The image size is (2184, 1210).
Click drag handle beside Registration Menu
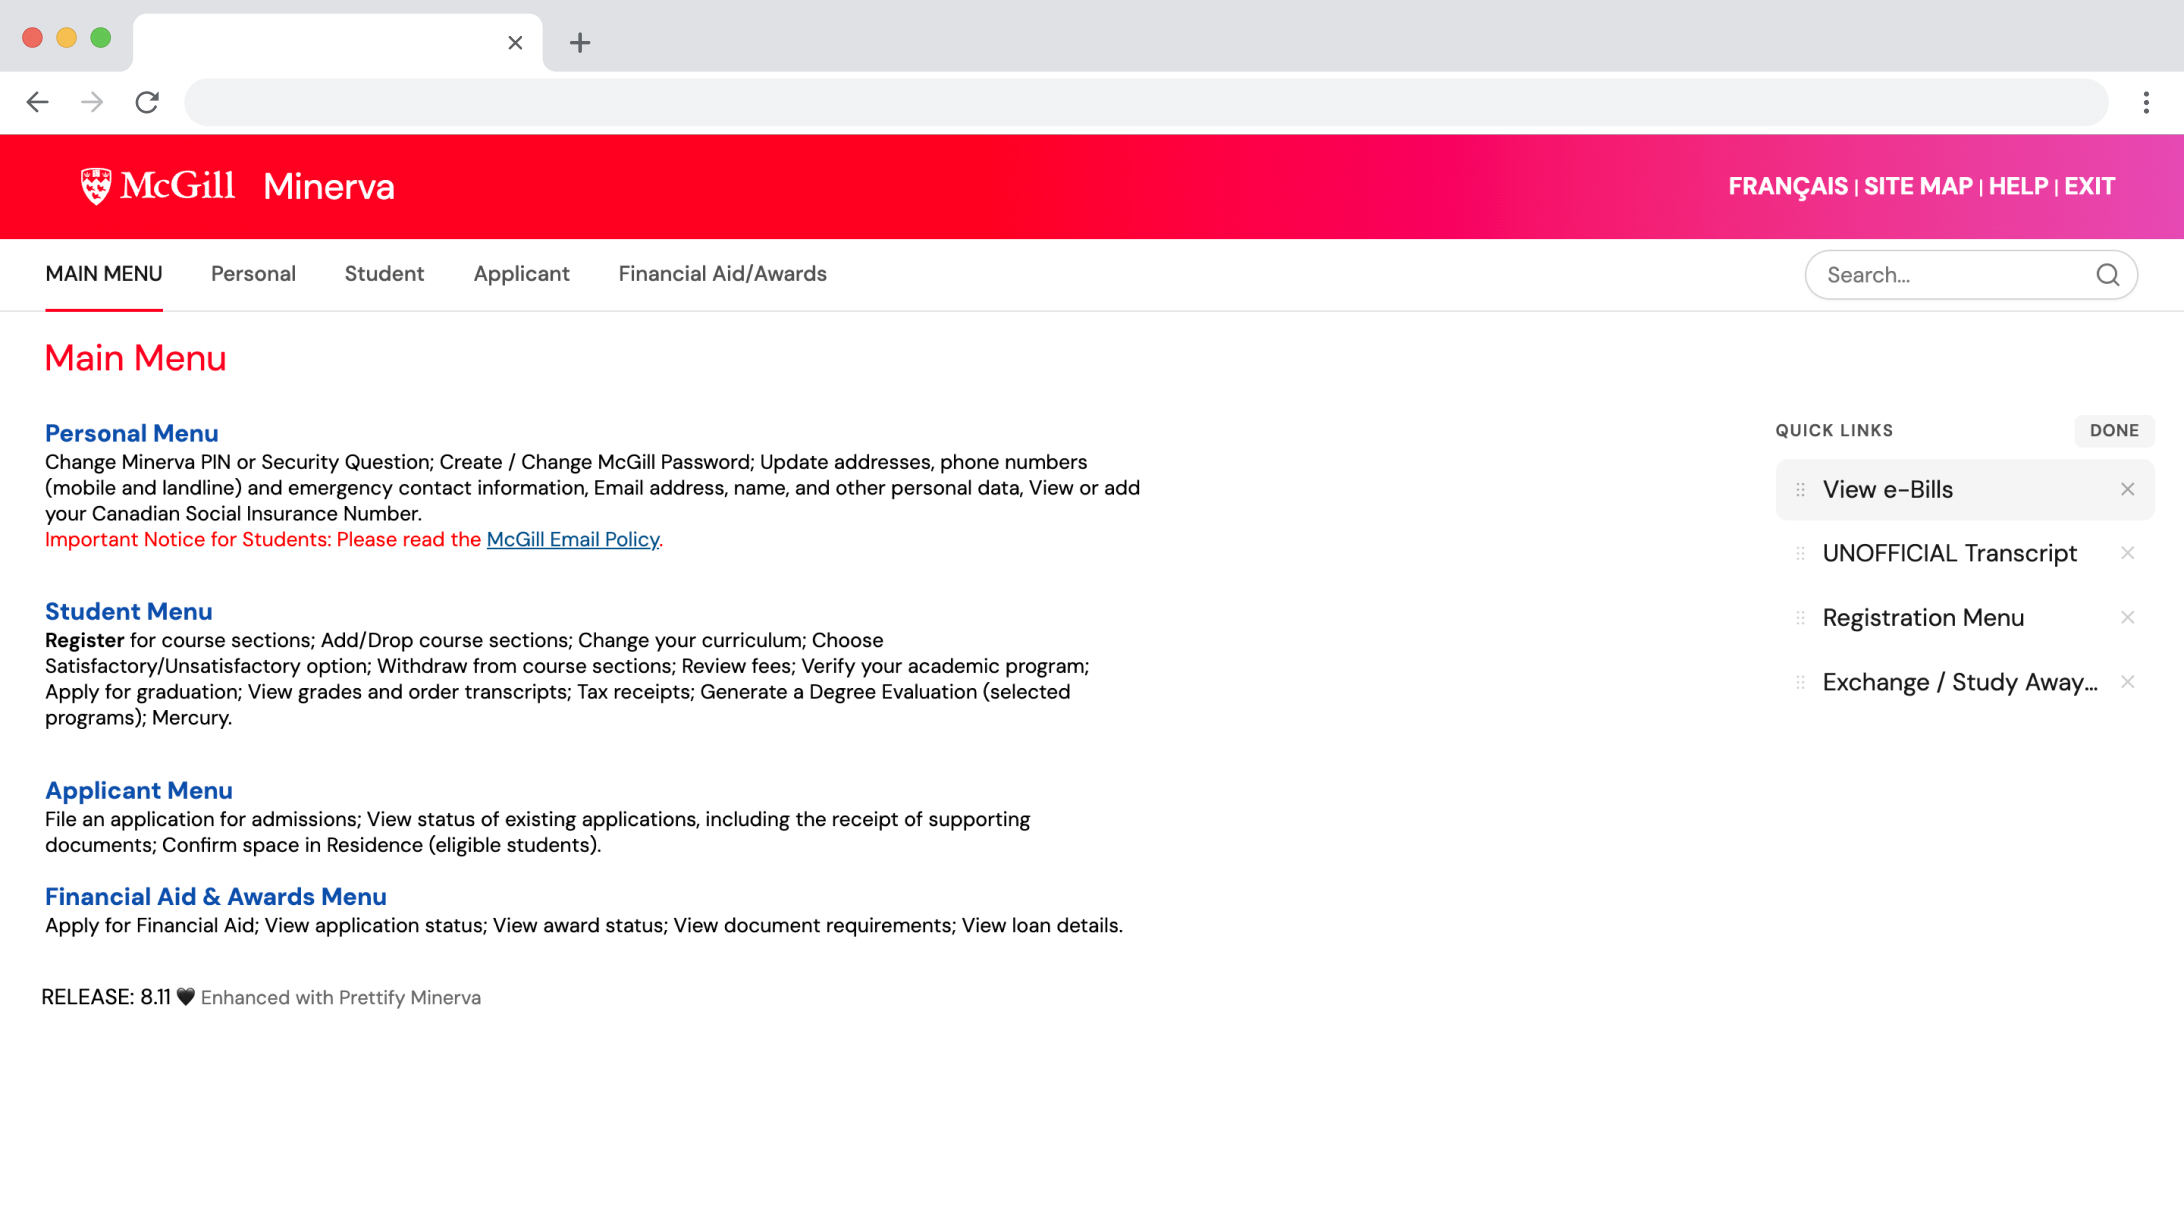coord(1800,617)
